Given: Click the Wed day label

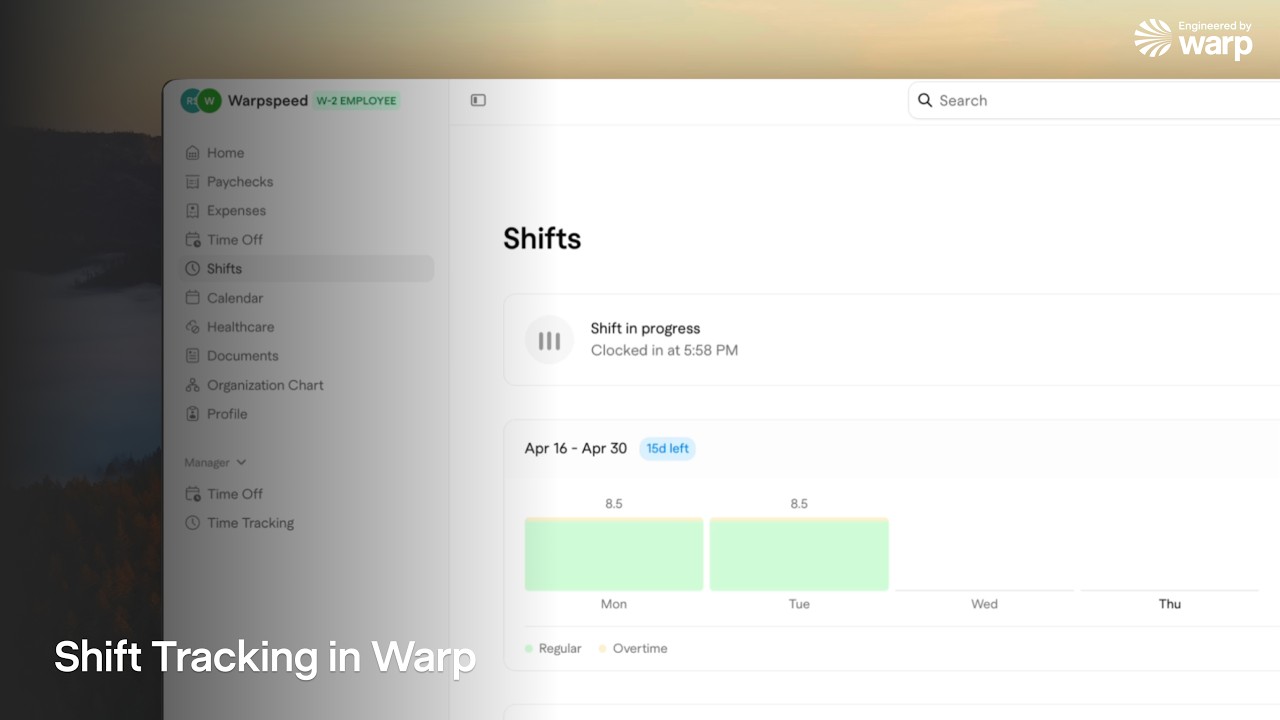Looking at the screenshot, I should (984, 604).
